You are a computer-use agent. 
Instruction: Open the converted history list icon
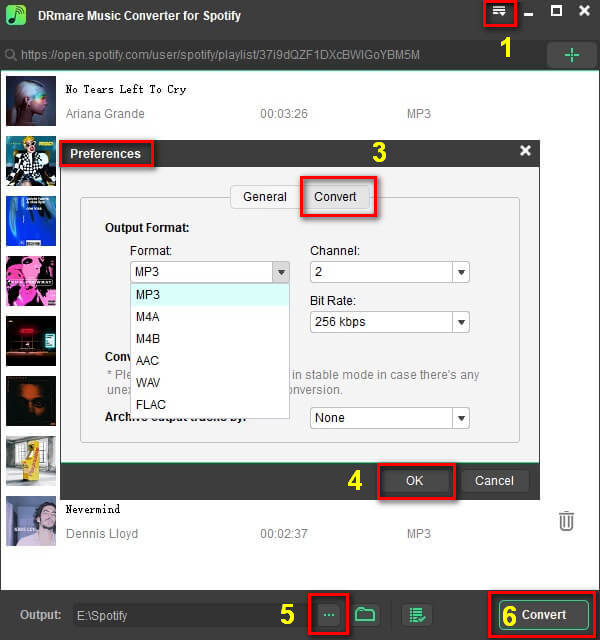417,615
